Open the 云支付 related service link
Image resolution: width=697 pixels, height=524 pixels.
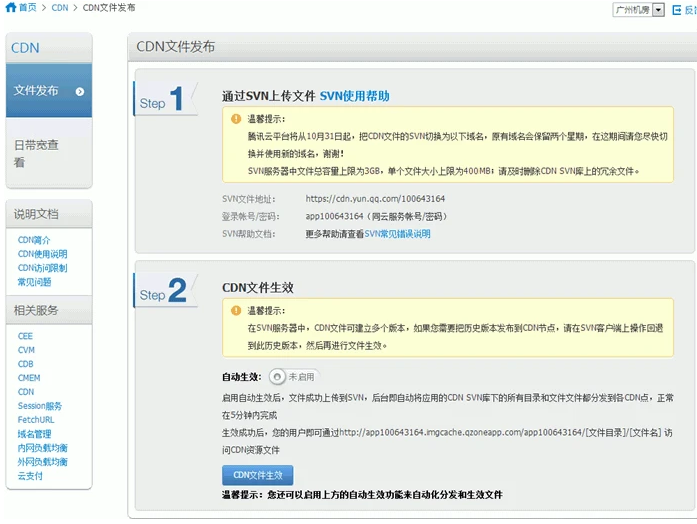click(x=30, y=476)
